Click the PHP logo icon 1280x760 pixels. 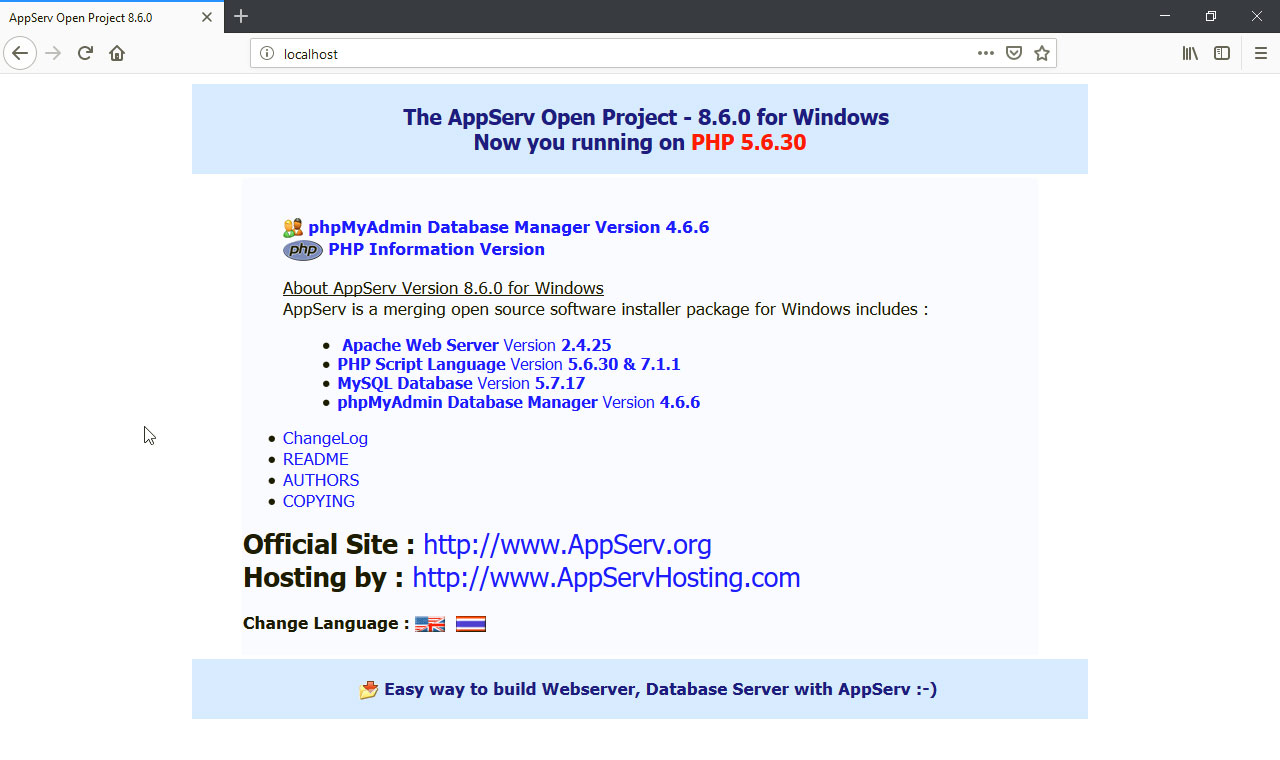(302, 250)
